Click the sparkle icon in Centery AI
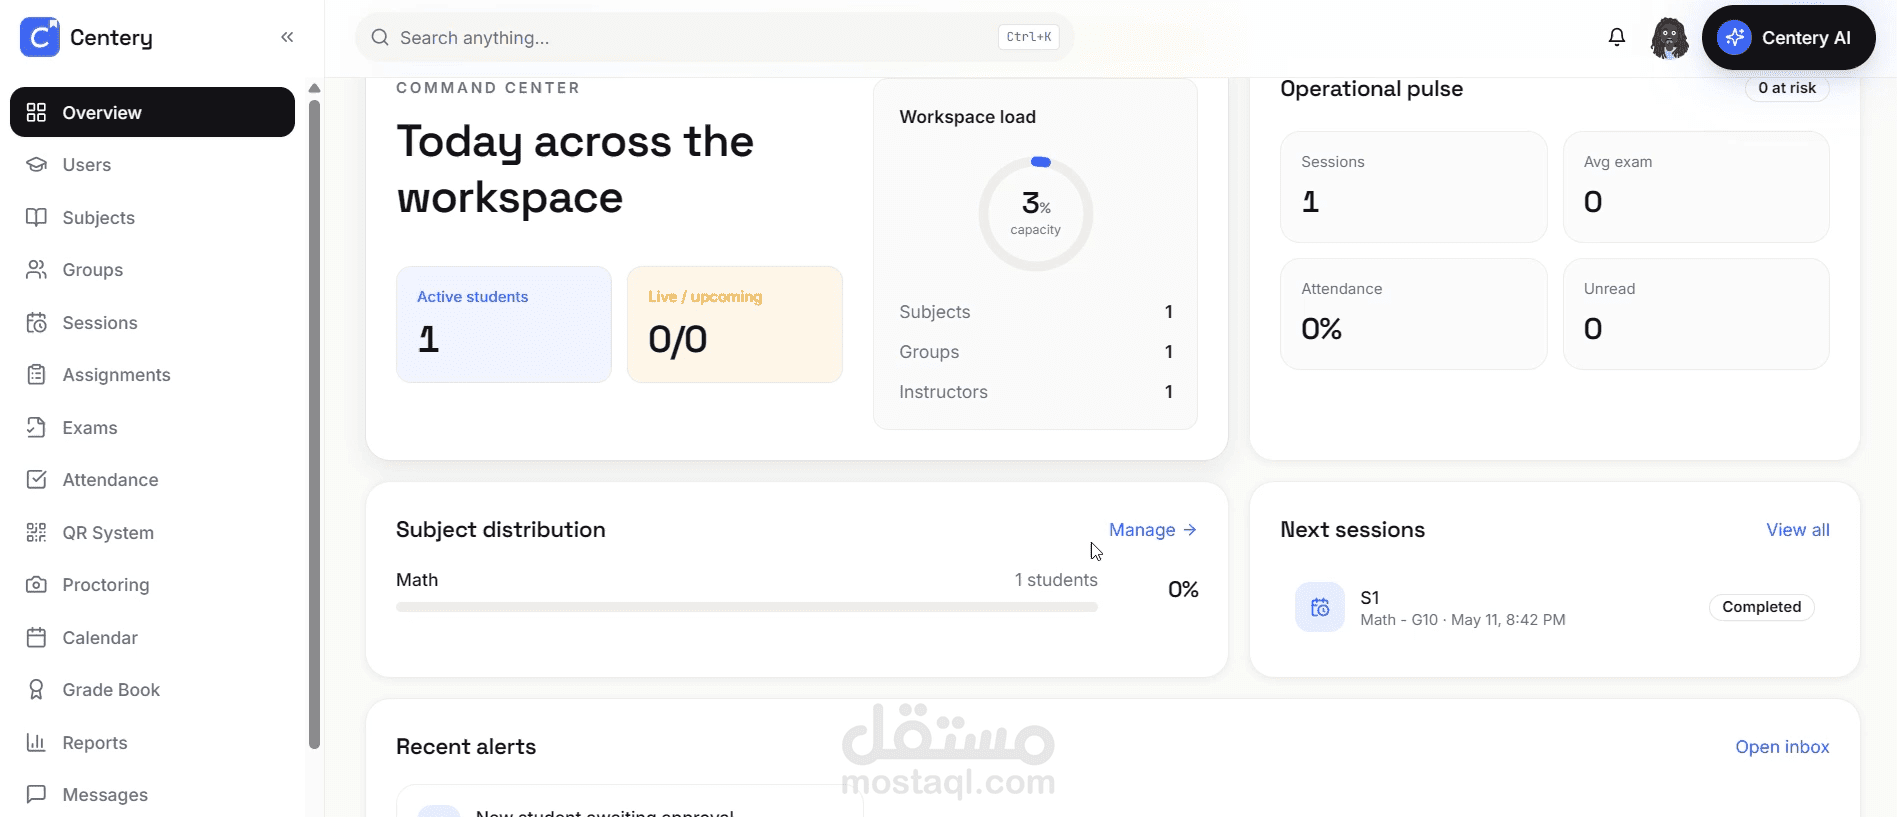This screenshot has height=817, width=1897. coord(1734,37)
